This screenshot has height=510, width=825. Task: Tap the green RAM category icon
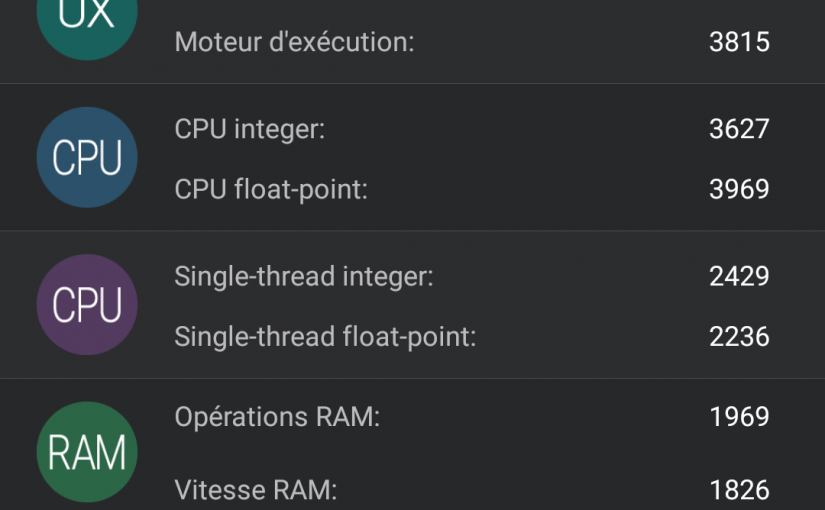[87, 452]
